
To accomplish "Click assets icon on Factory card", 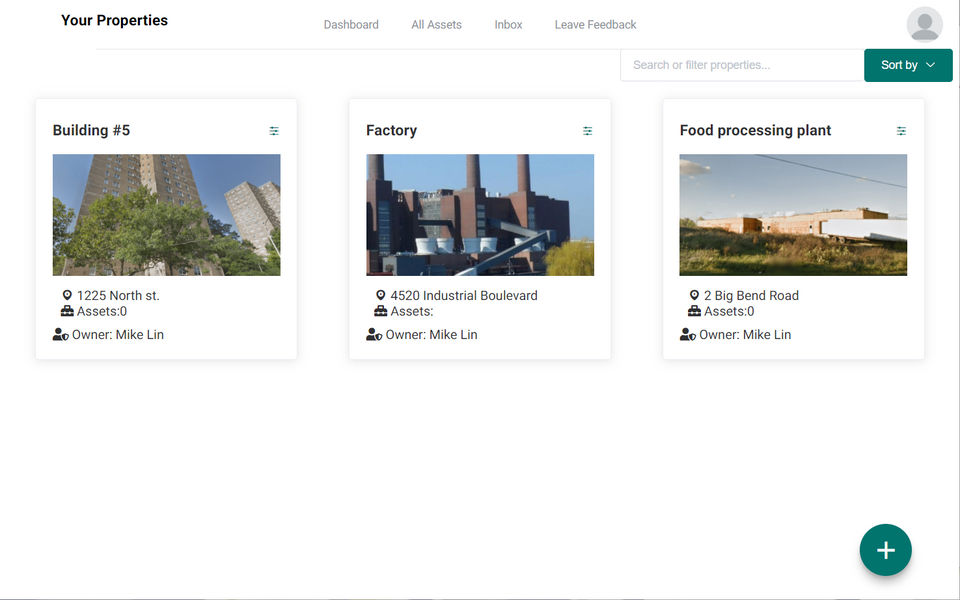I will [x=381, y=311].
